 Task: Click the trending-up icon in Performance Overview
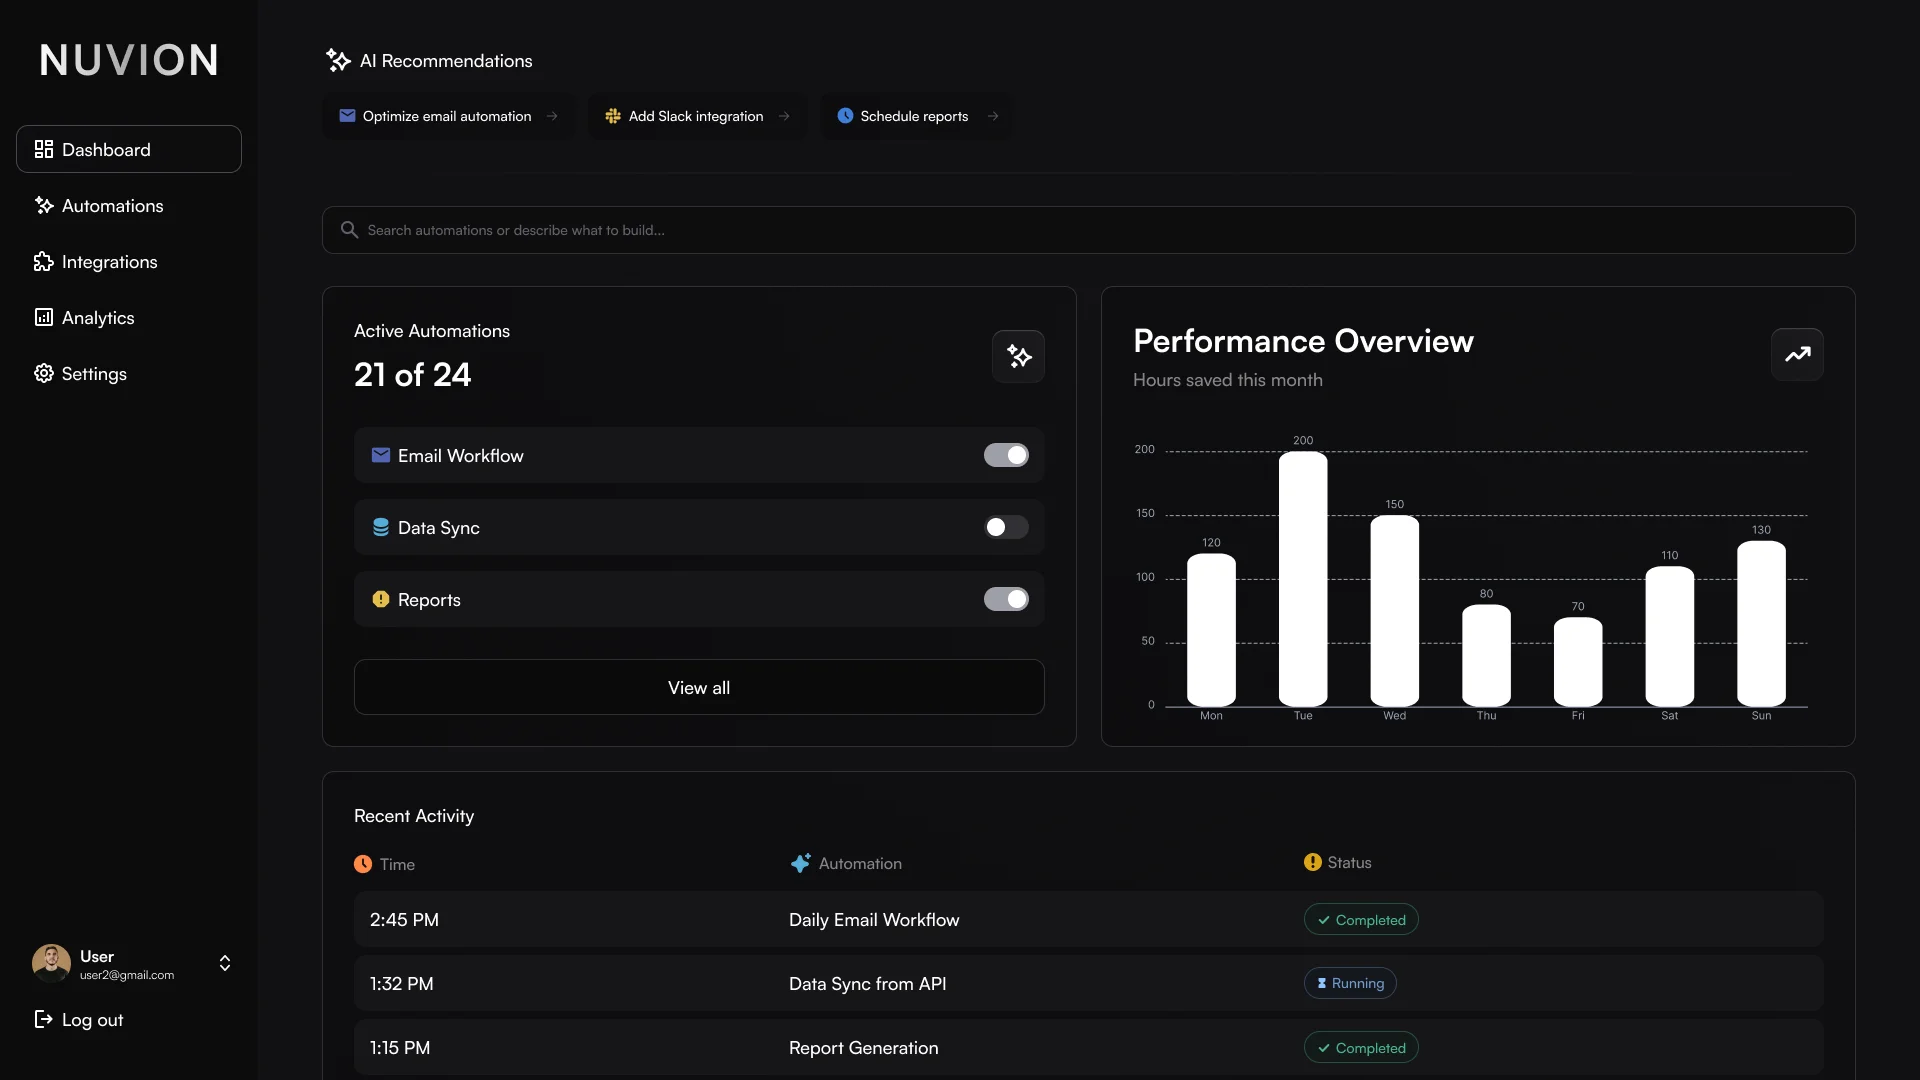coord(1797,354)
